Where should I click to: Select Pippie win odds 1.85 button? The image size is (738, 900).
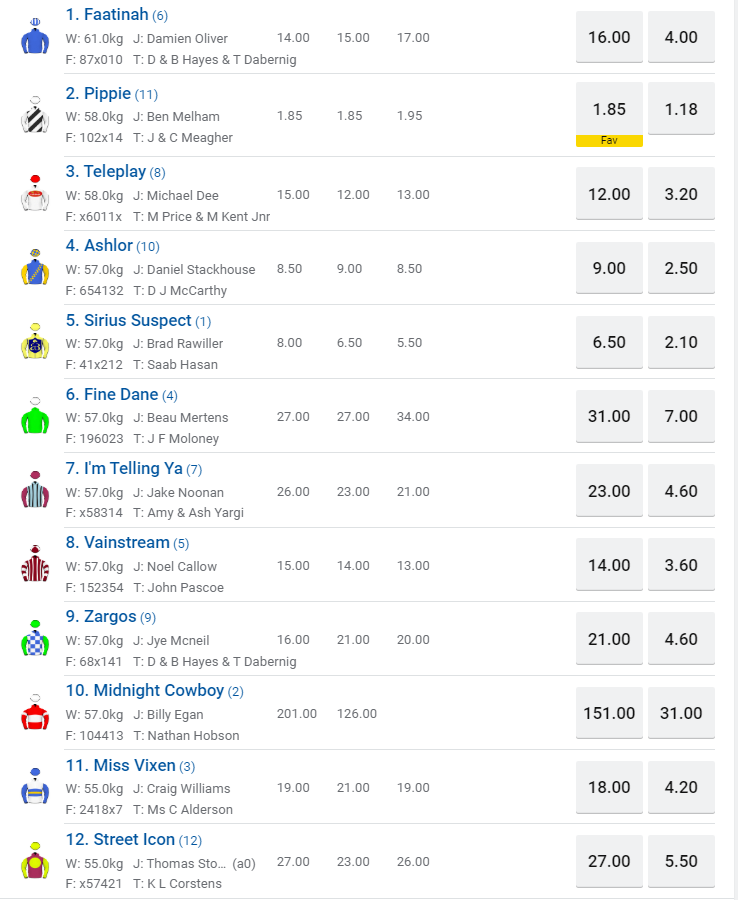click(x=609, y=109)
